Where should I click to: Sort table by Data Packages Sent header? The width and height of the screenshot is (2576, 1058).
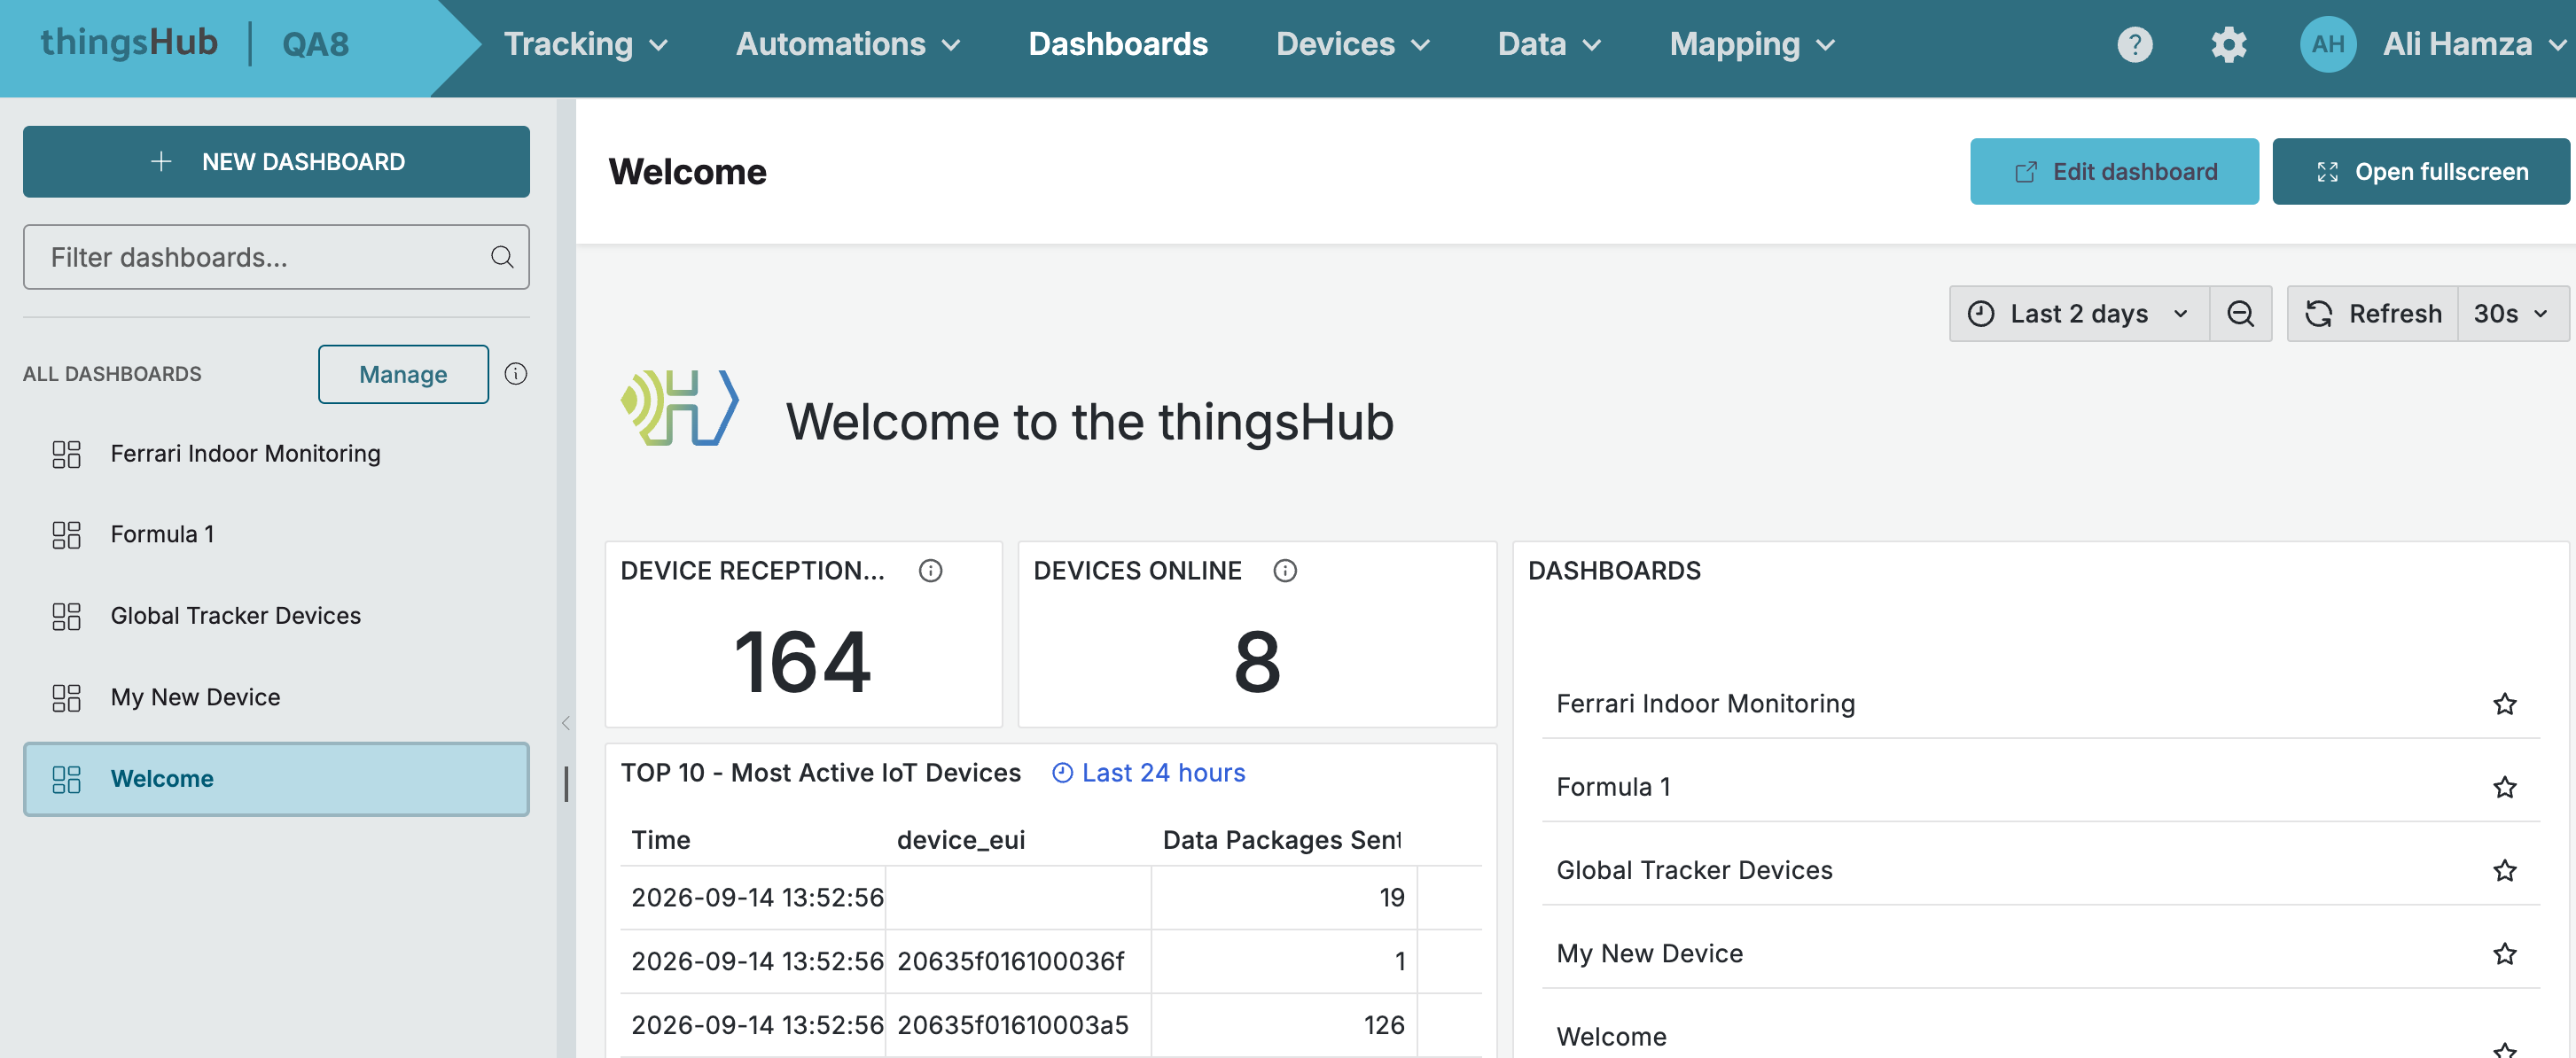(x=1281, y=840)
